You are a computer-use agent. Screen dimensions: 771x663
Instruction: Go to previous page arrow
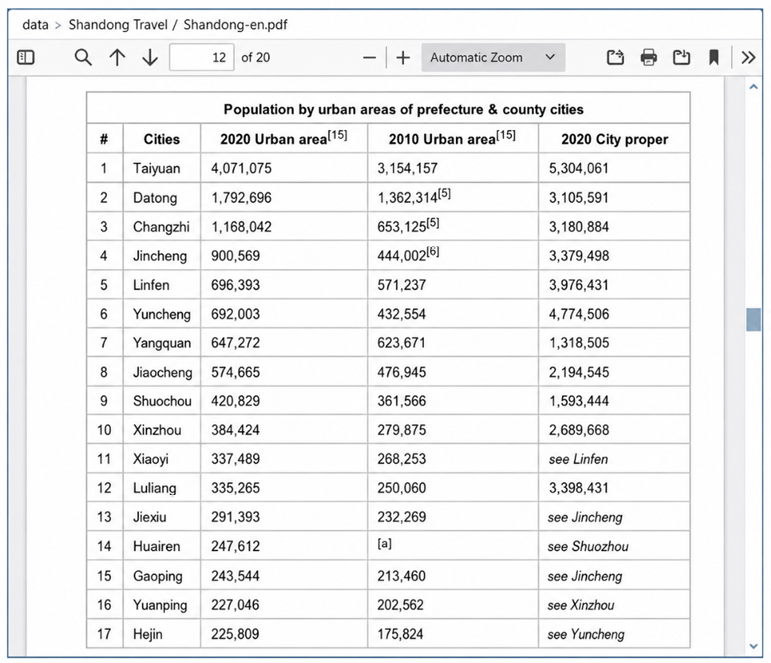(x=117, y=58)
